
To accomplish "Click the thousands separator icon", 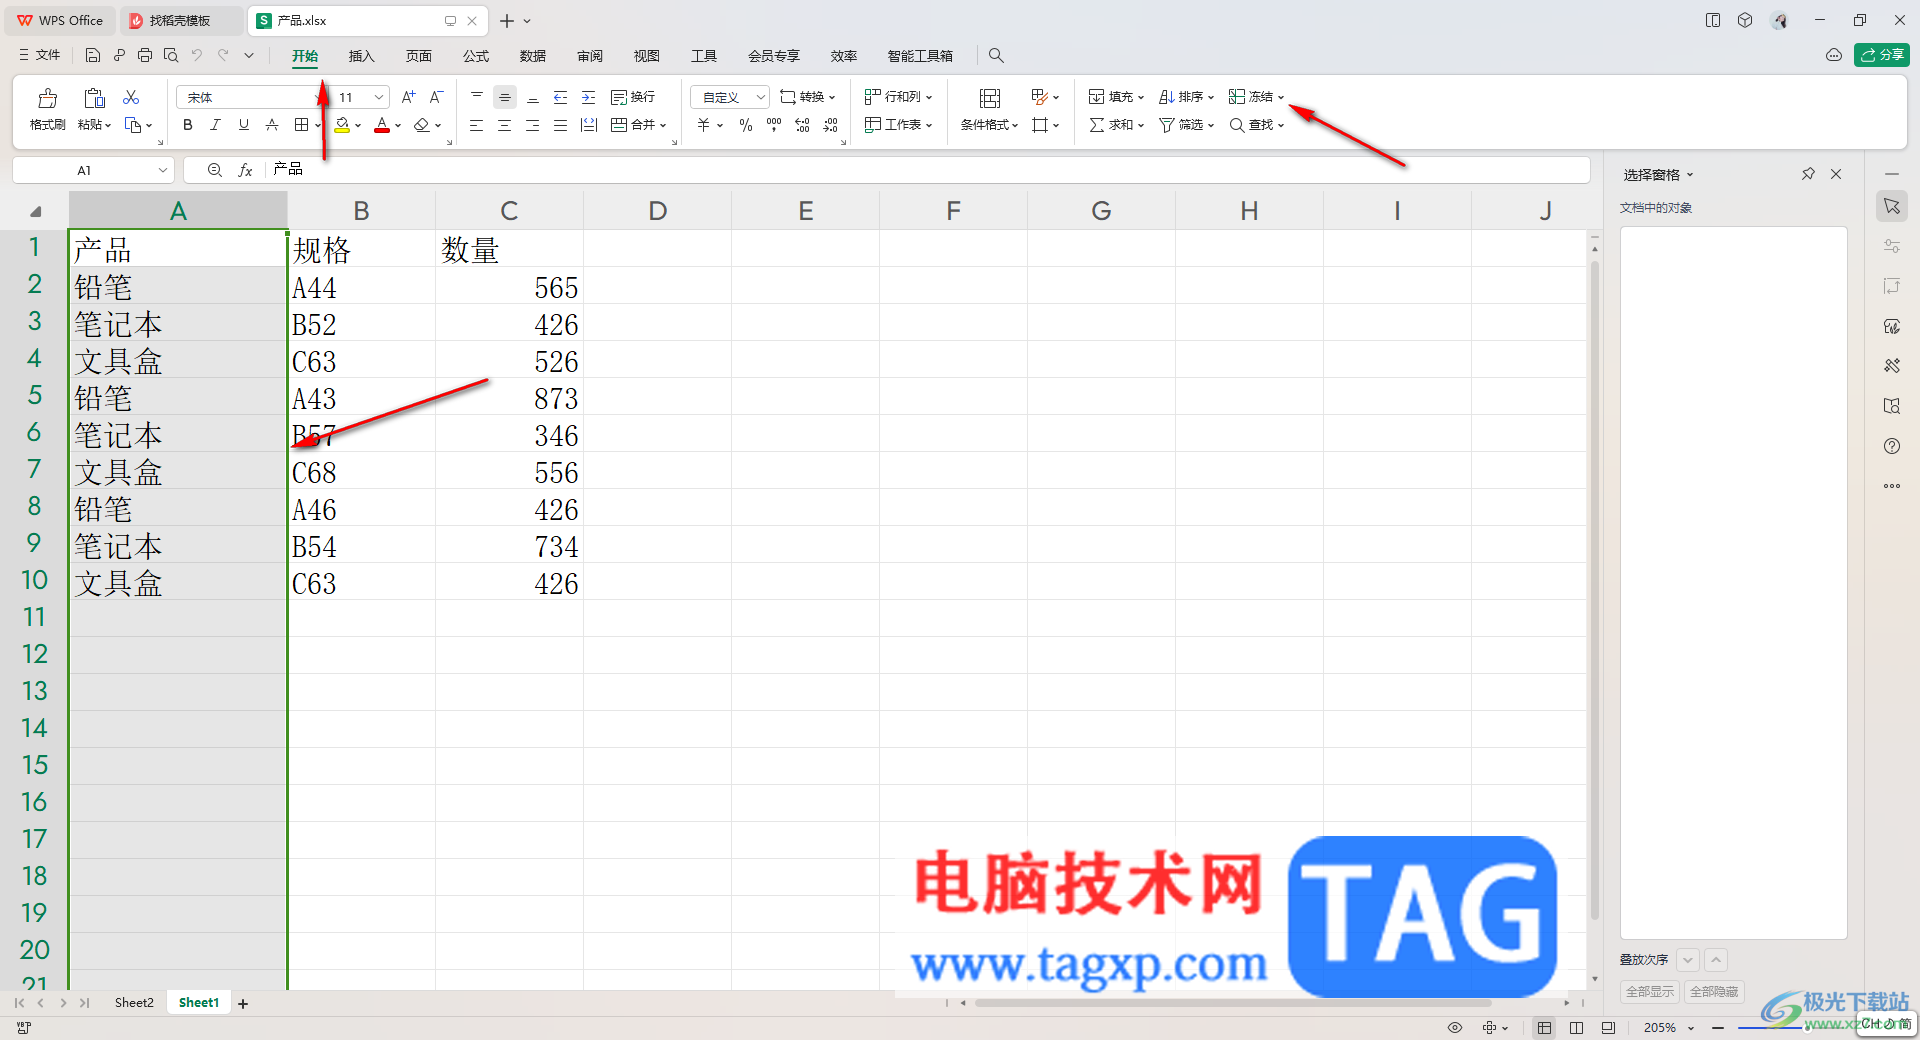I will pyautogui.click(x=774, y=125).
